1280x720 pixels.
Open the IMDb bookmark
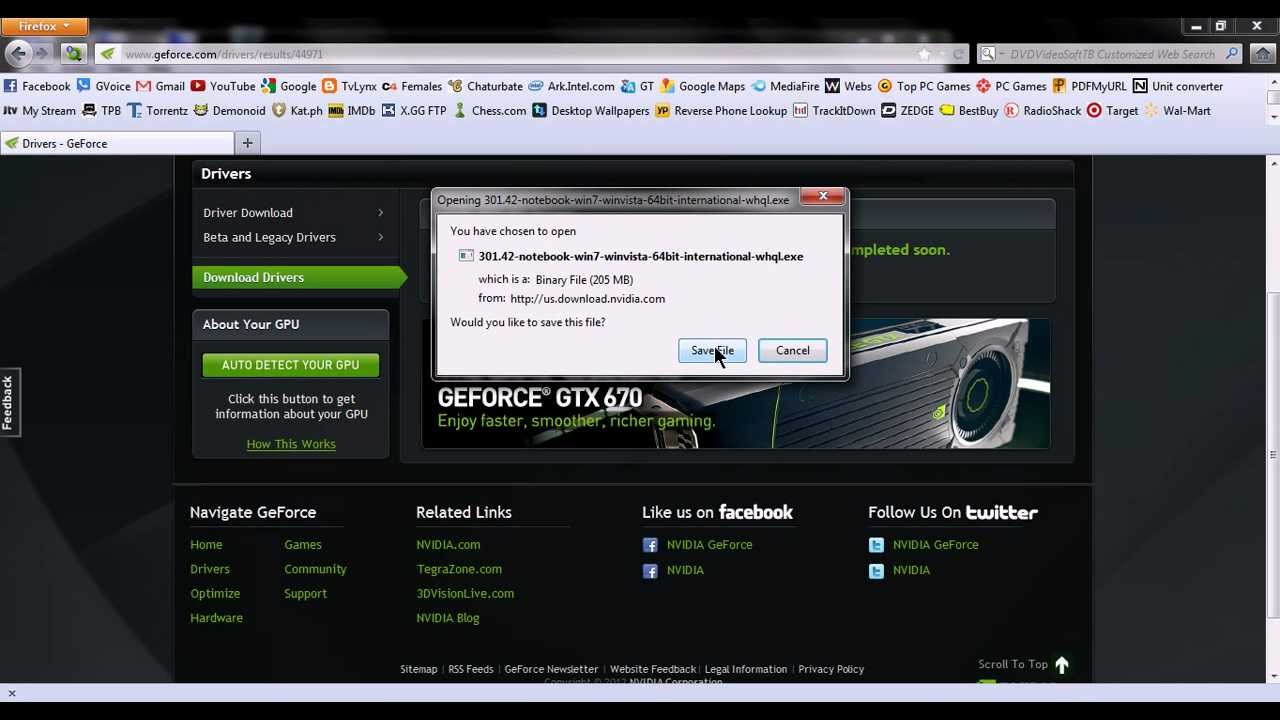click(x=352, y=111)
